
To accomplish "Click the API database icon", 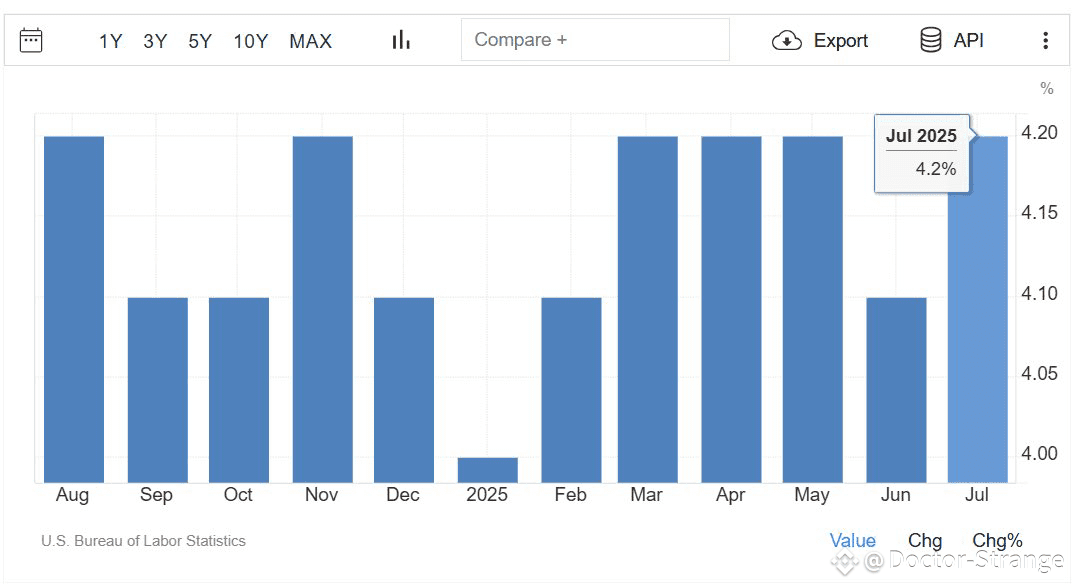I will (x=930, y=40).
